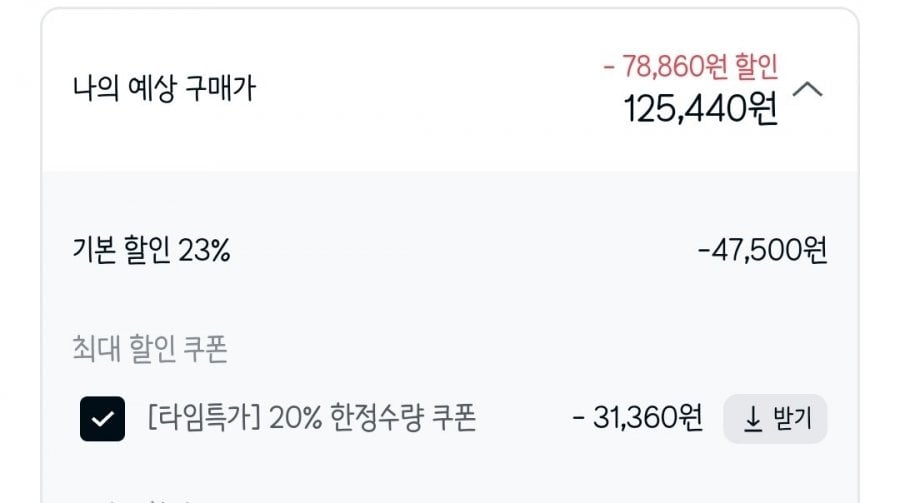Image resolution: width=900 pixels, height=503 pixels.
Task: Click the red 78,860원 할인 text
Action: pyautogui.click(x=690, y=67)
